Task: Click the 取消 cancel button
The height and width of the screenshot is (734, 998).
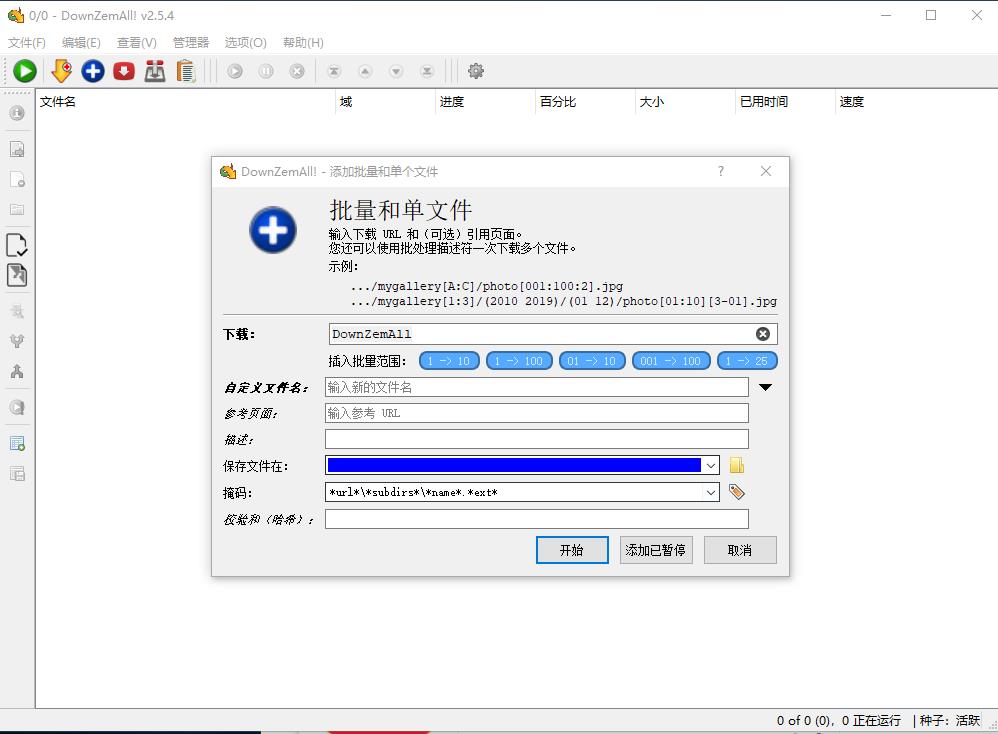Action: [740, 550]
